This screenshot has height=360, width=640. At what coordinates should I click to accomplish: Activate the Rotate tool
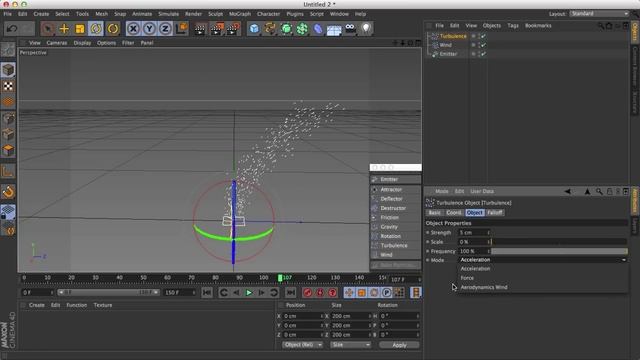point(96,29)
